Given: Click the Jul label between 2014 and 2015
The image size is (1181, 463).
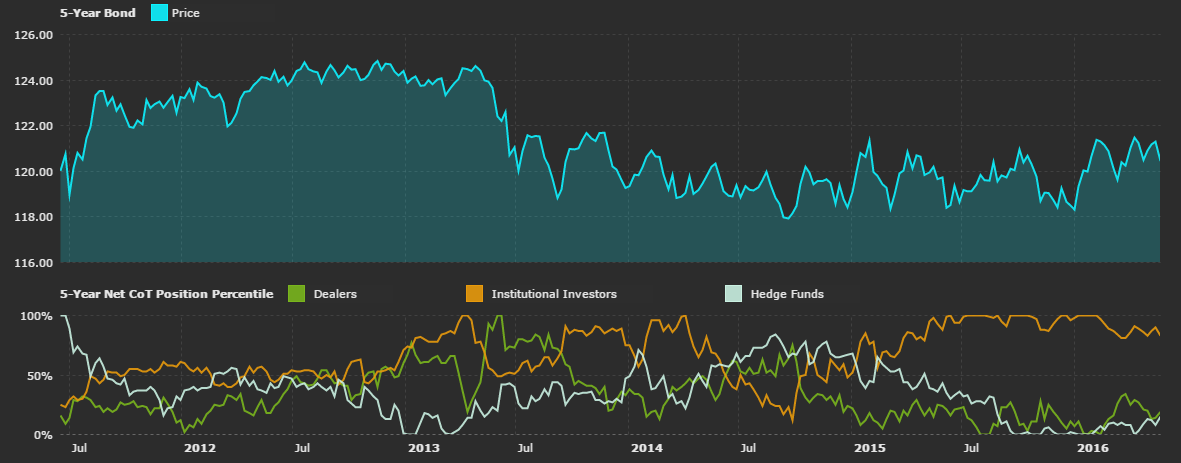Looking at the screenshot, I should click(749, 449).
